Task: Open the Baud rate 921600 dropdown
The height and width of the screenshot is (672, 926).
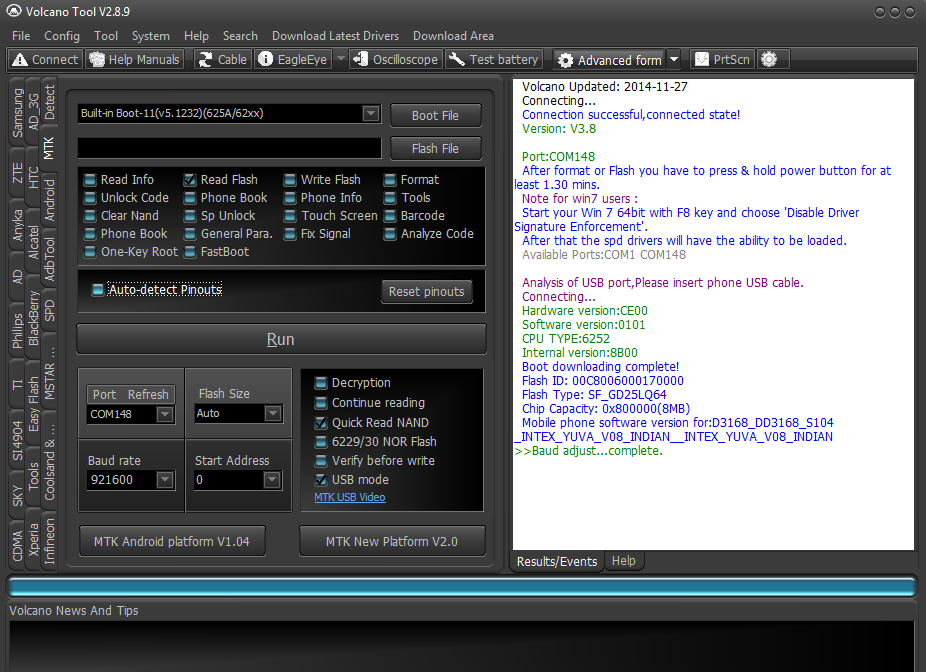Action: 165,480
